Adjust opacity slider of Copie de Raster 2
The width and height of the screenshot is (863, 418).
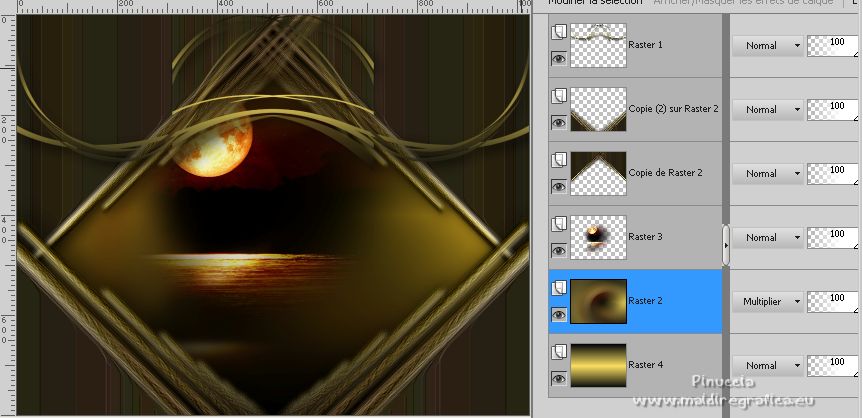pos(833,173)
